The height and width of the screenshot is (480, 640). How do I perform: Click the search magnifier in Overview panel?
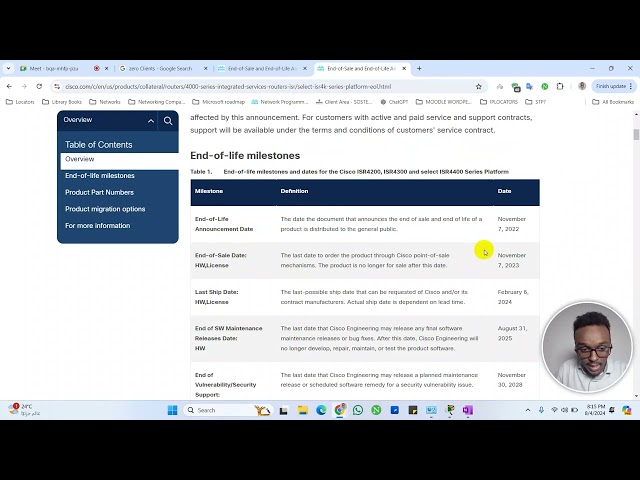(x=168, y=121)
